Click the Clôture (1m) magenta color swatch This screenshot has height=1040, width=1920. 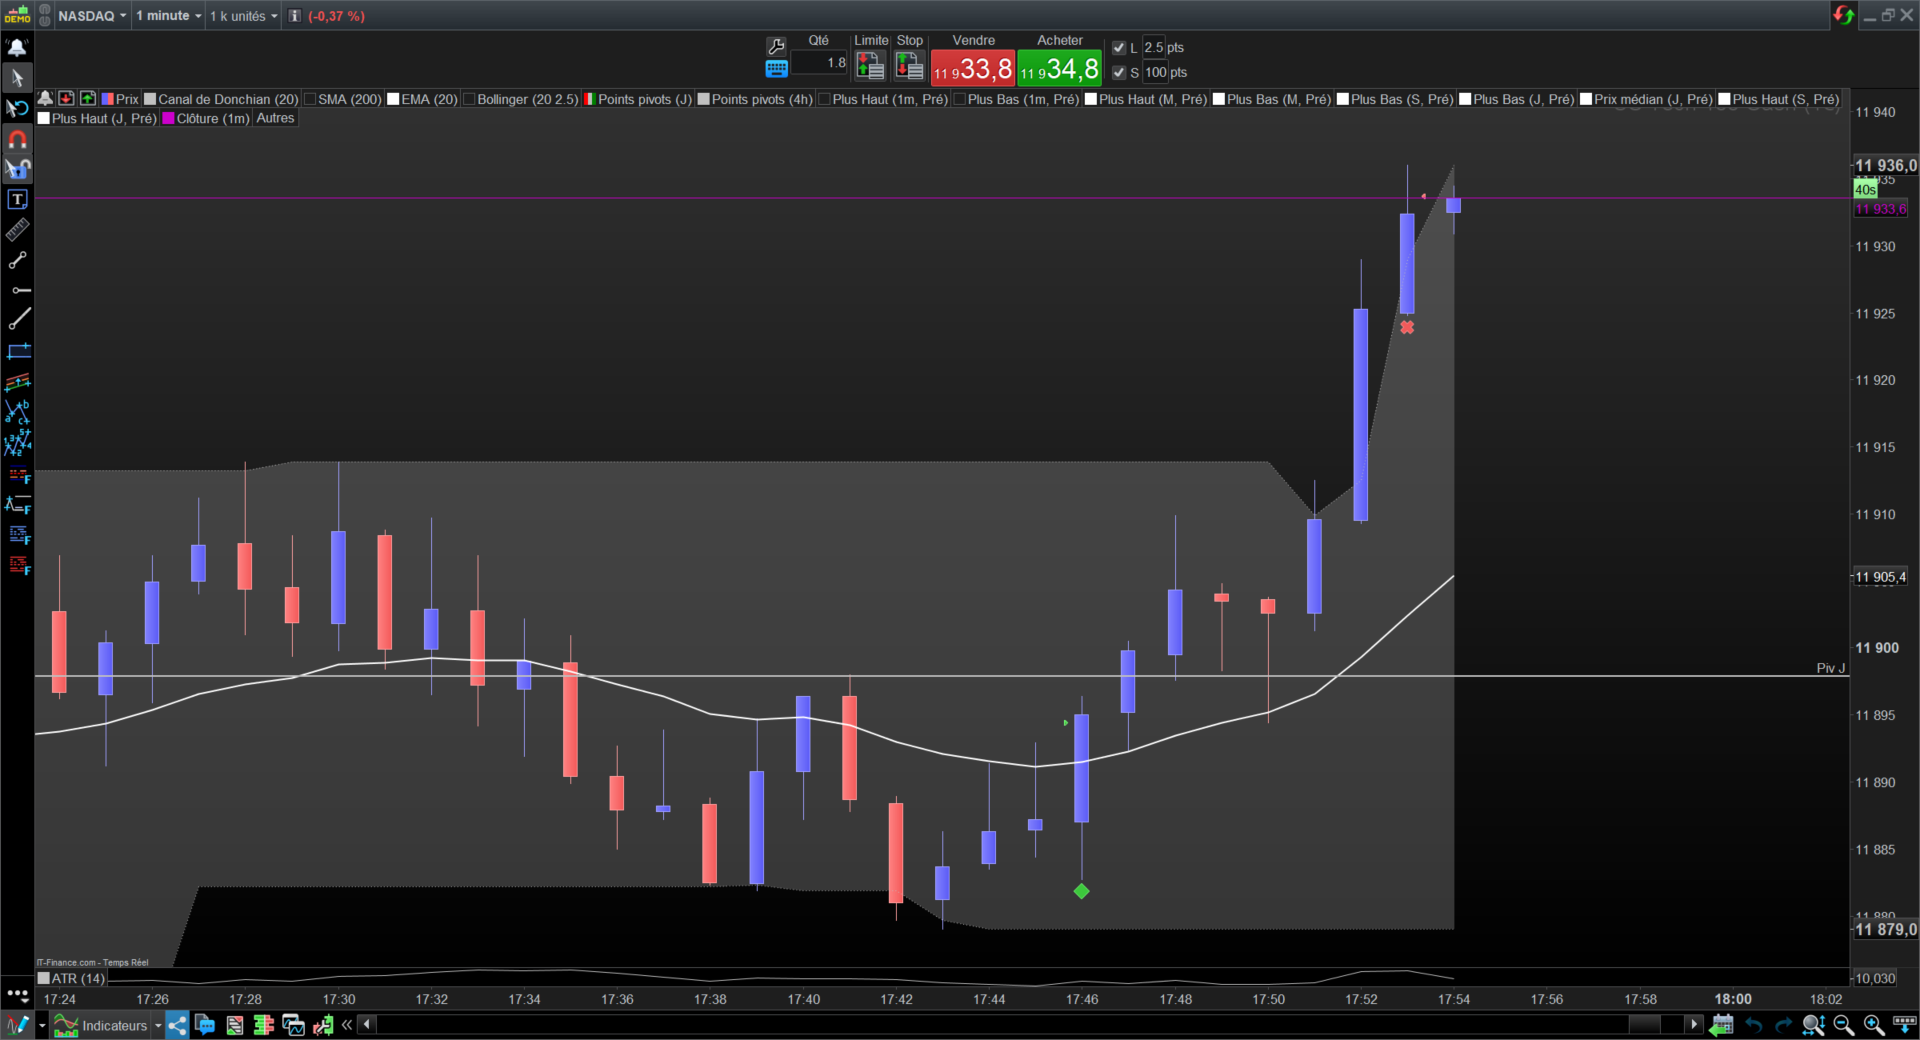coord(168,118)
